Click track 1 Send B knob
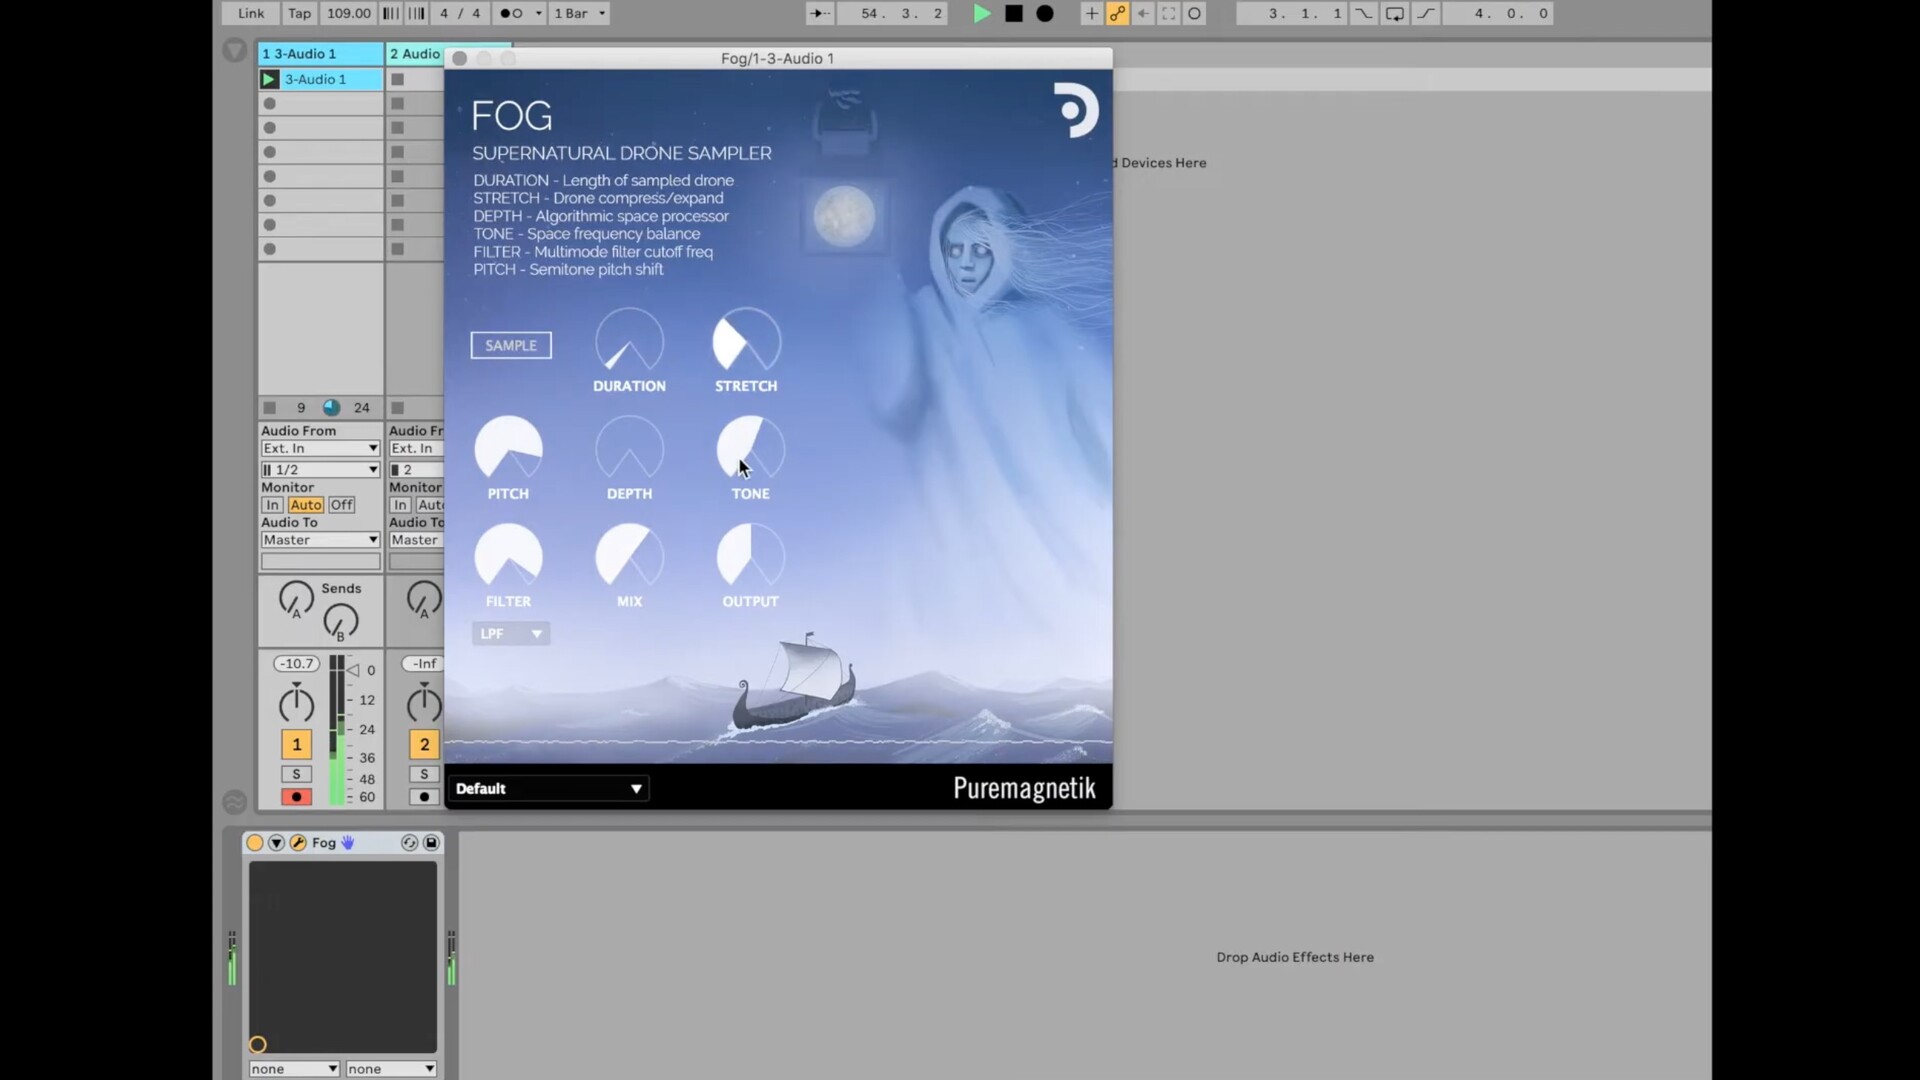 341,621
